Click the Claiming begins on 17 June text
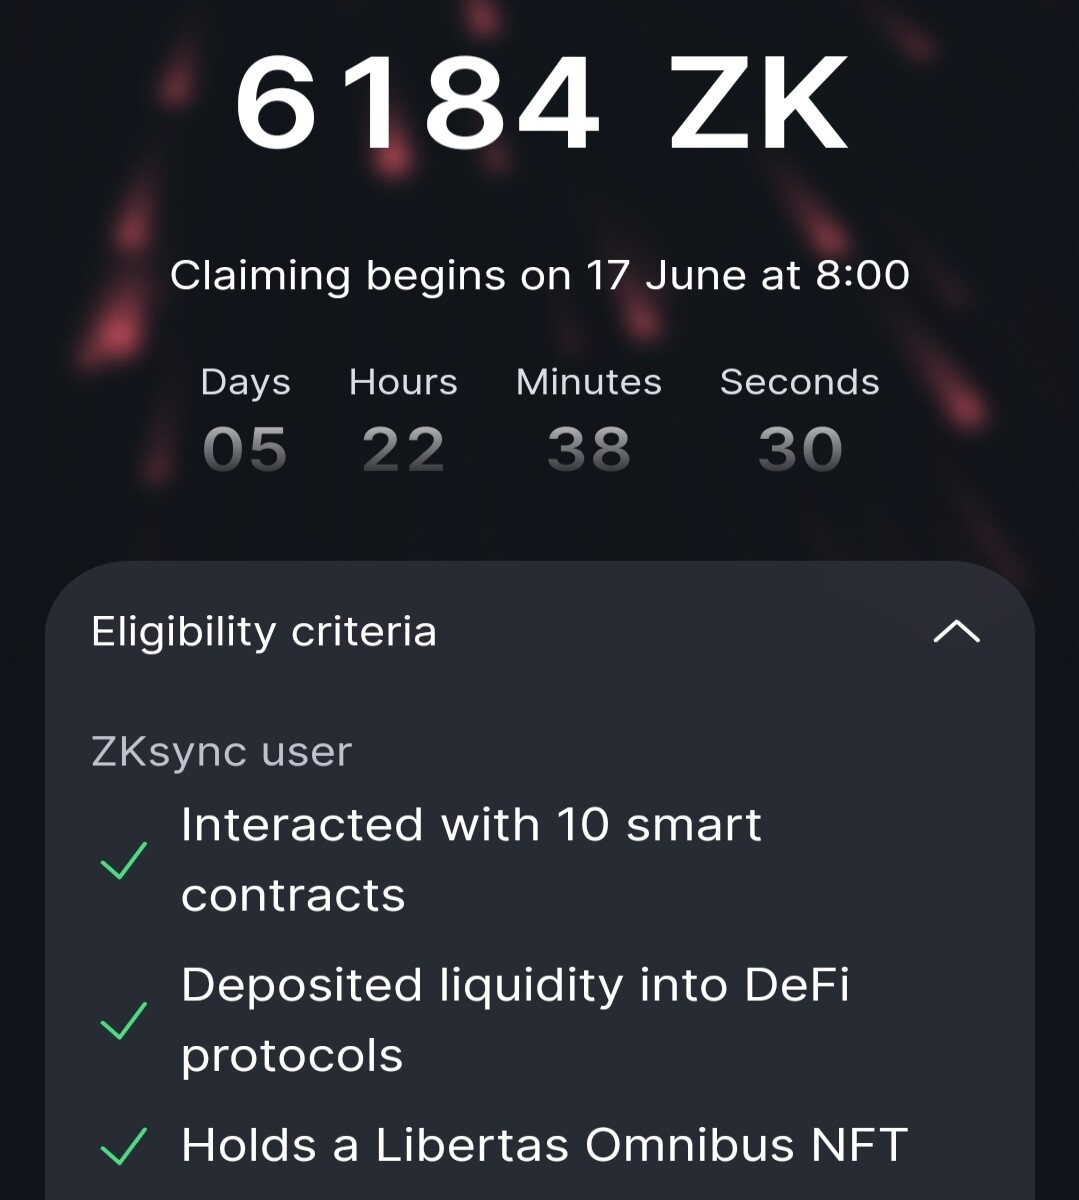Image resolution: width=1079 pixels, height=1200 pixels. (540, 275)
